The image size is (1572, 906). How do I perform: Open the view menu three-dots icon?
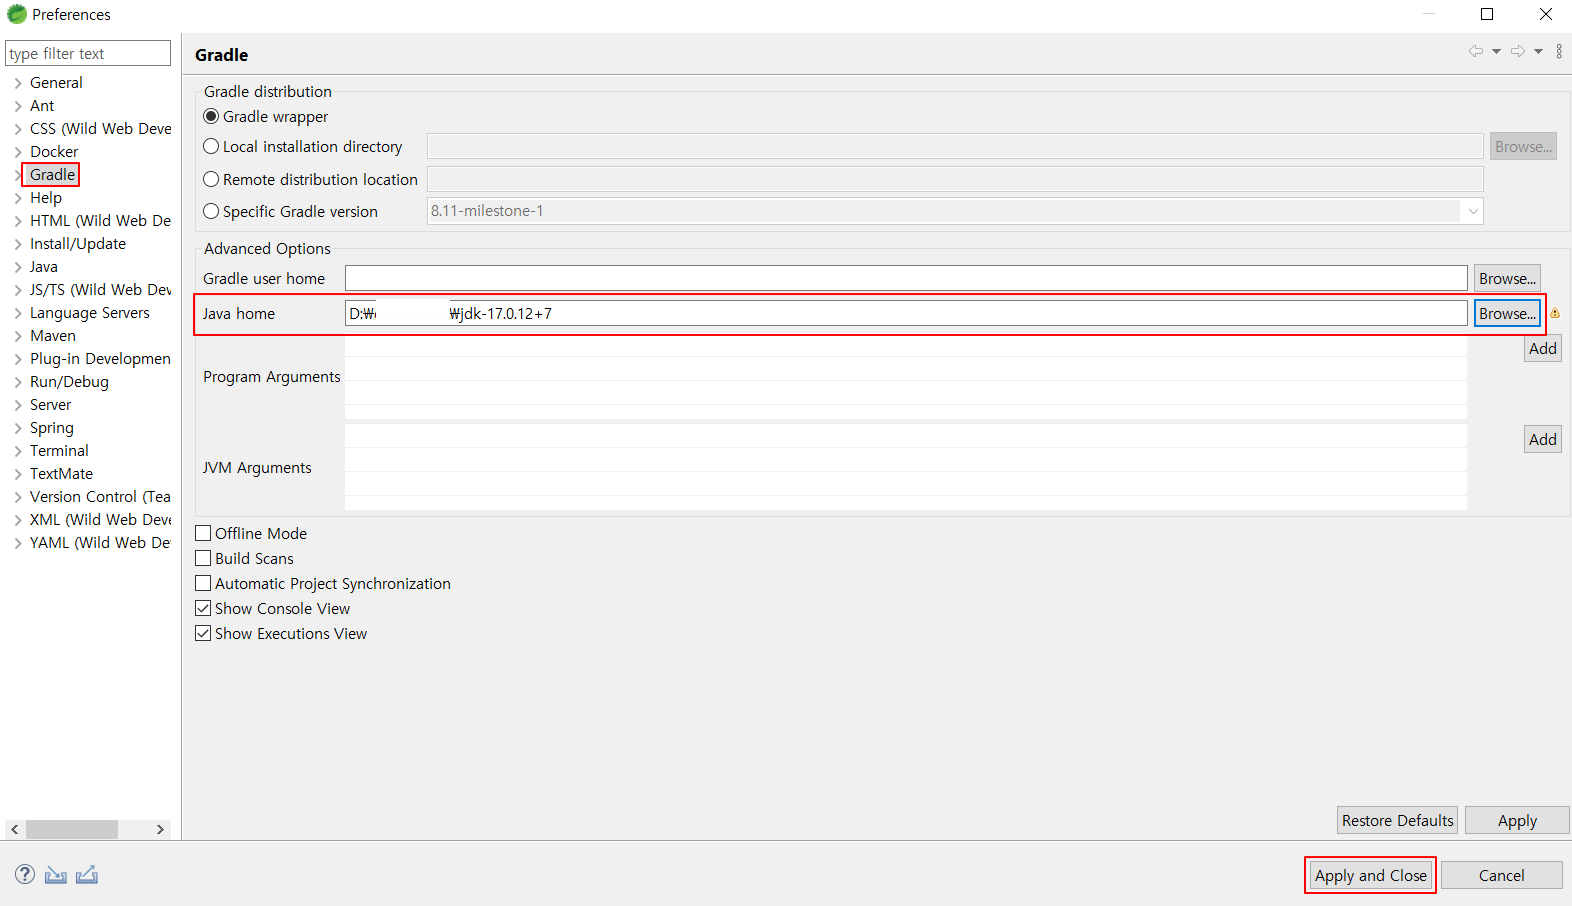pyautogui.click(x=1559, y=51)
